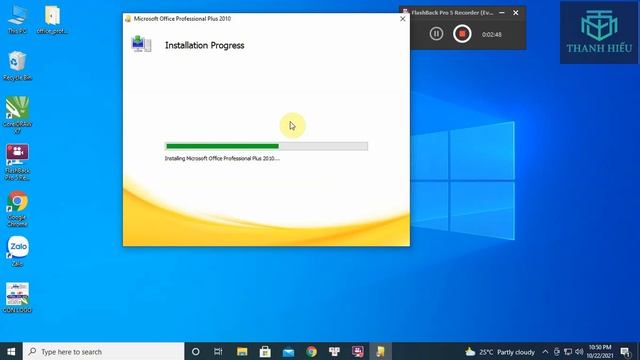Click the installation progress bar

click(266, 146)
